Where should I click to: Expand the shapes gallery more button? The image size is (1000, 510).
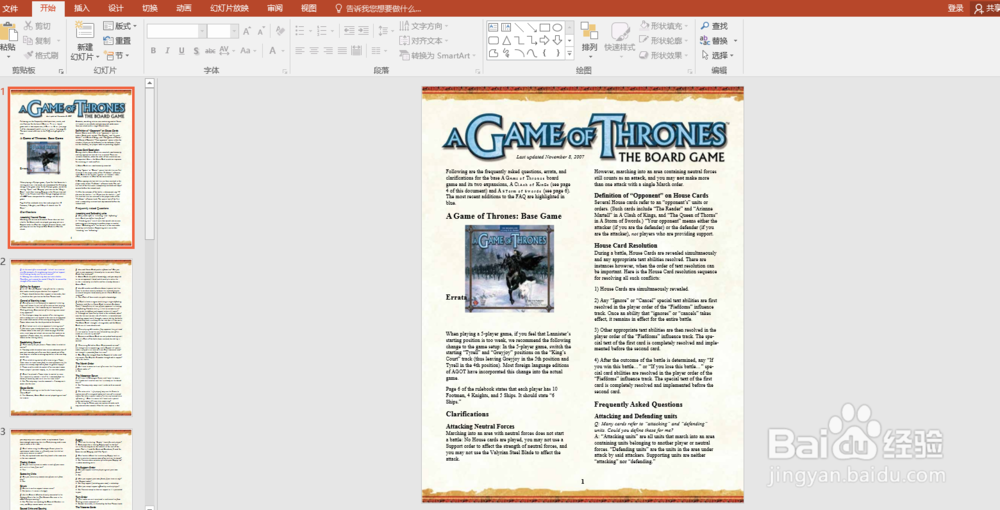[570, 54]
